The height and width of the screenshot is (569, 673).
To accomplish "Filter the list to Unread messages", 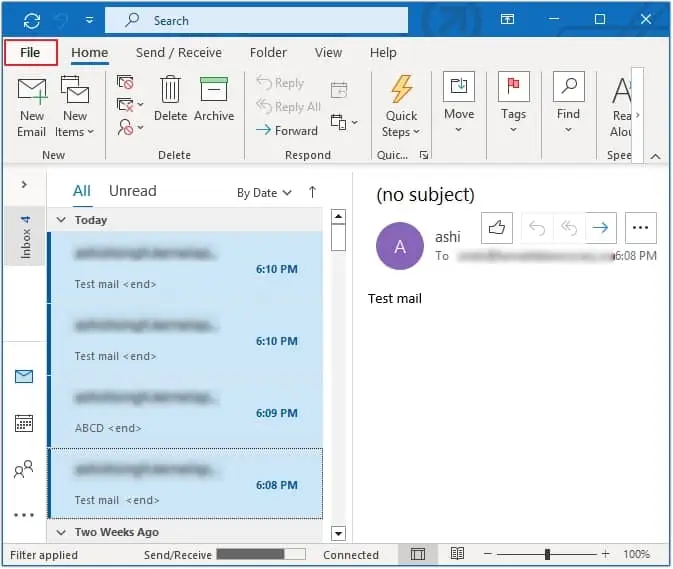I will (x=133, y=191).
